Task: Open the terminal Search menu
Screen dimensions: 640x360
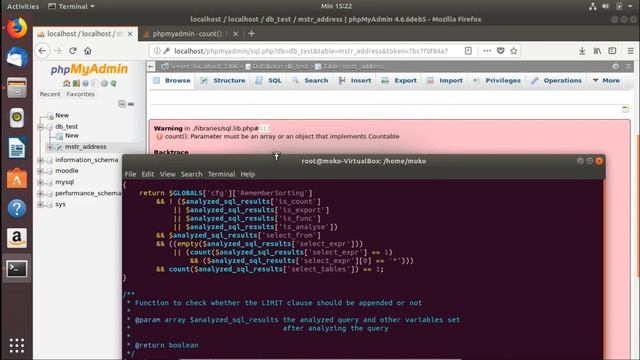Action: pos(191,174)
